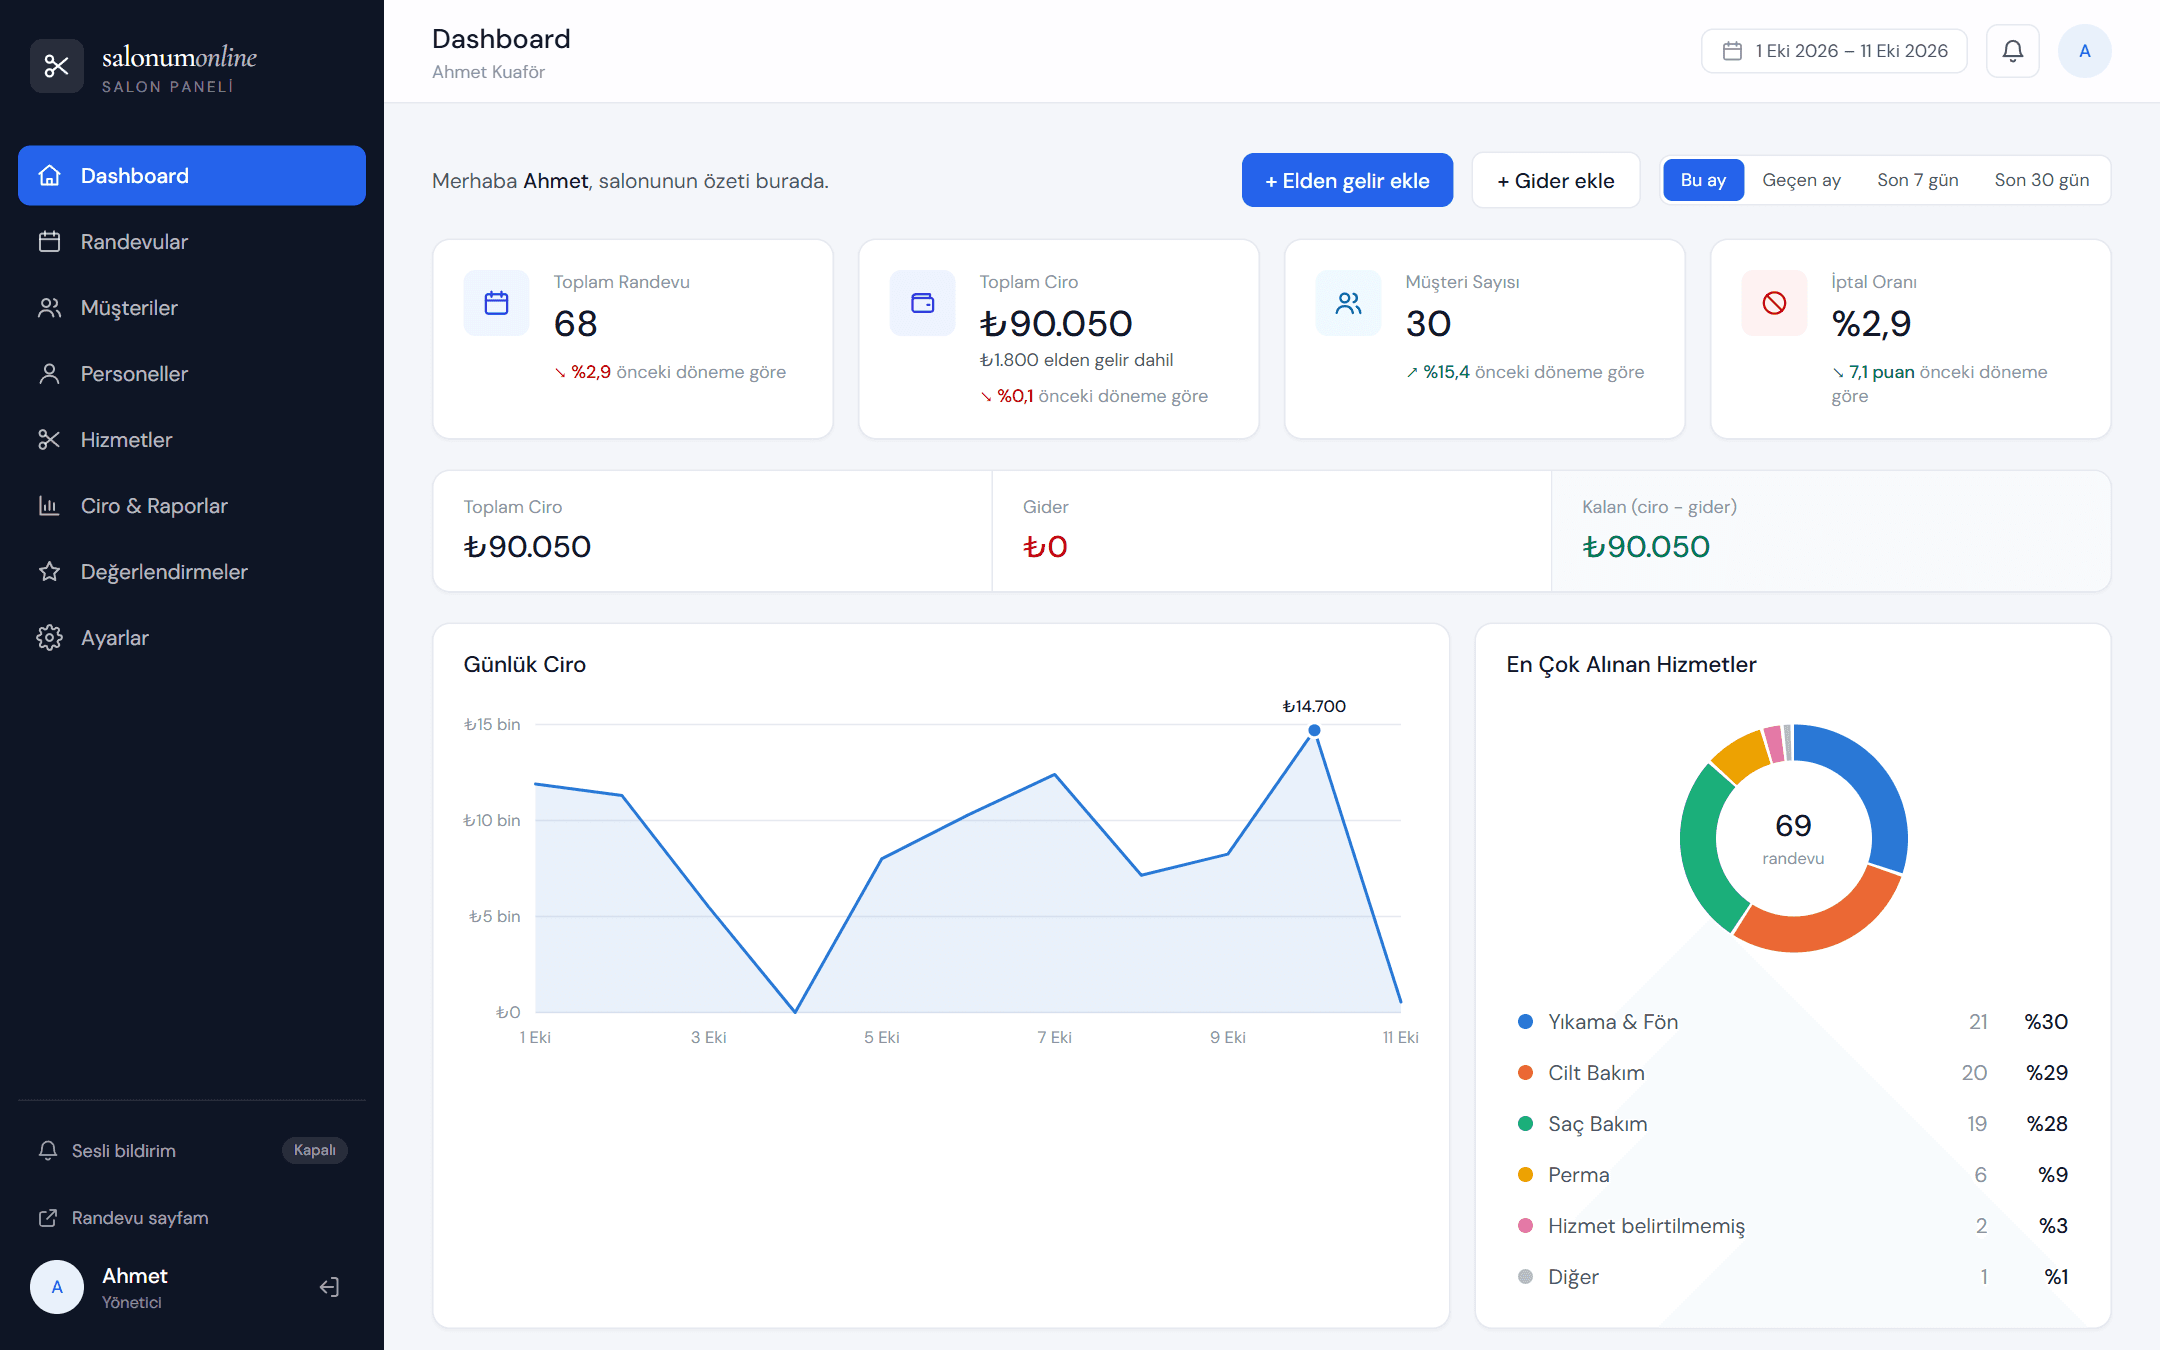Select the Geçen ay period filter

[x=1802, y=180]
